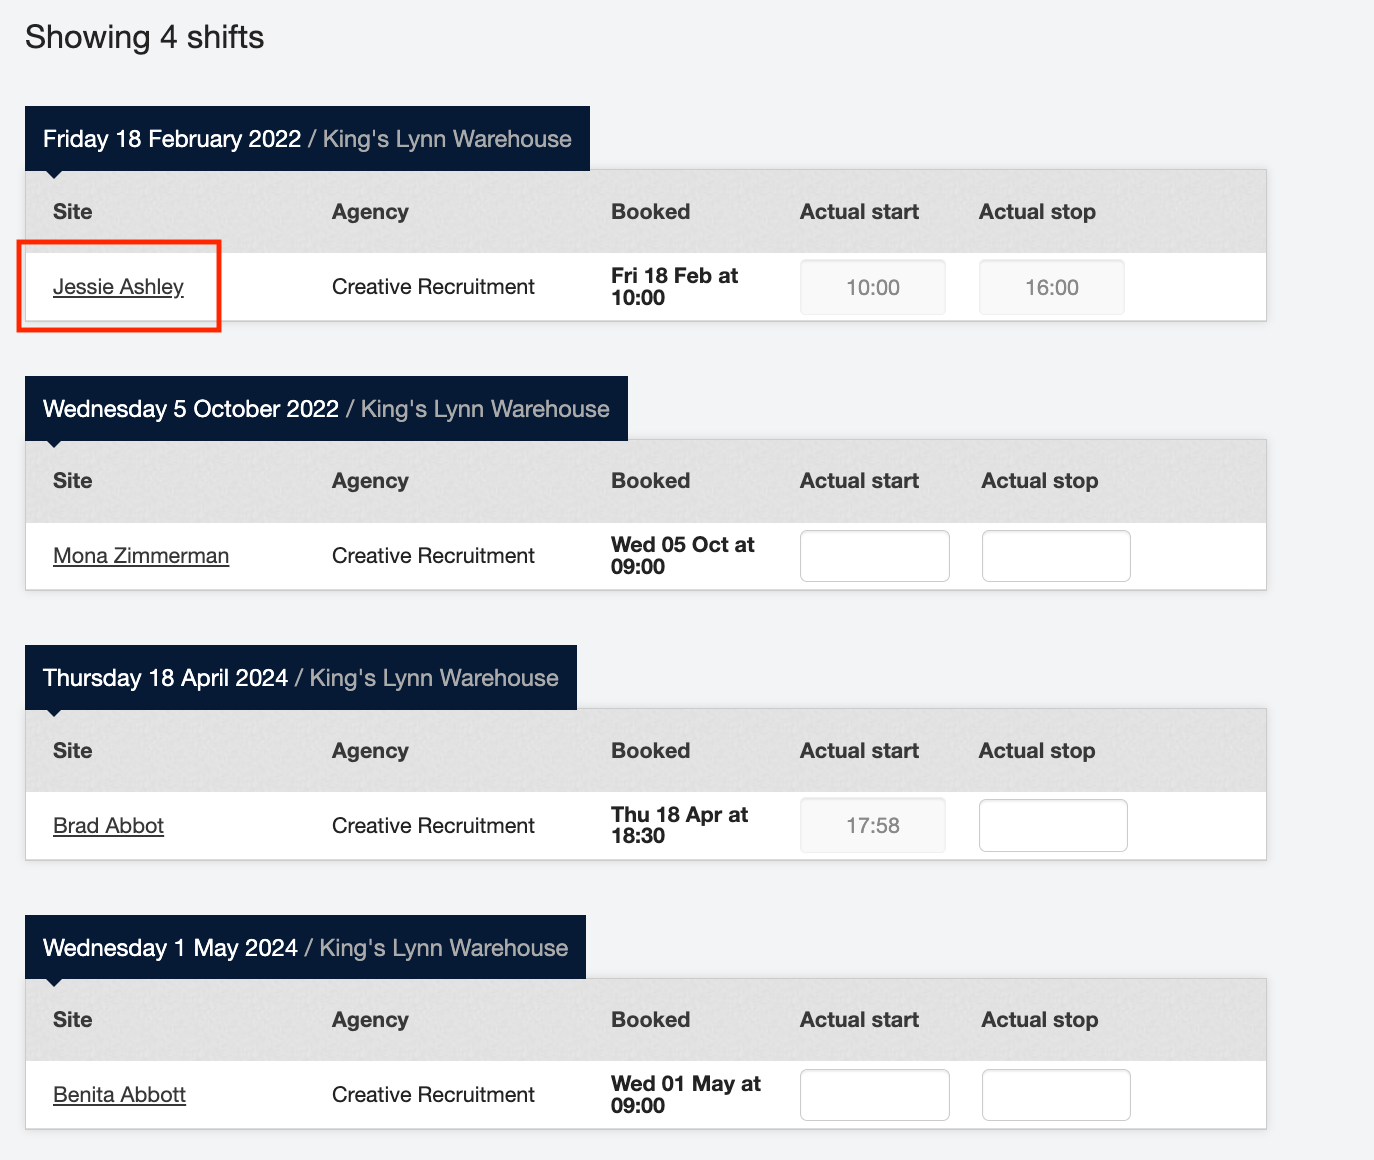The image size is (1374, 1160).
Task: Click the actual start field showing 17:58
Action: coord(872,826)
